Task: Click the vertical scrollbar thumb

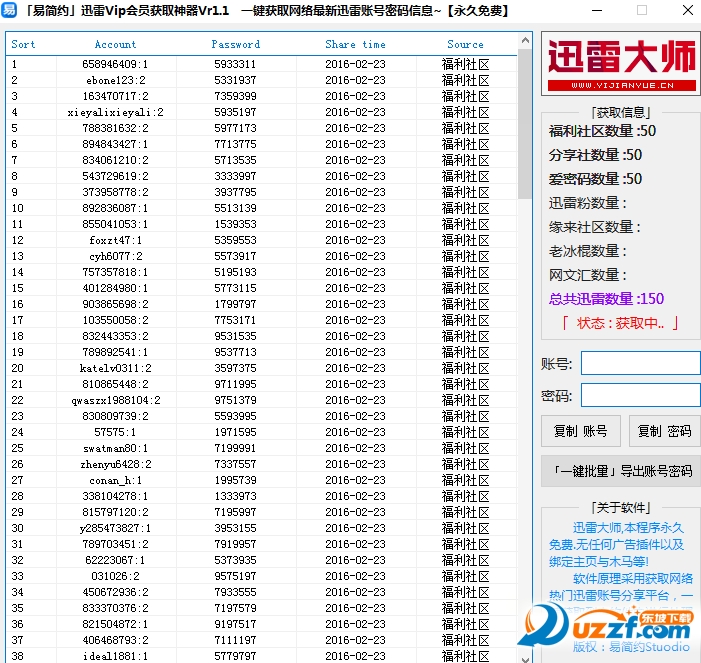Action: 525,124
